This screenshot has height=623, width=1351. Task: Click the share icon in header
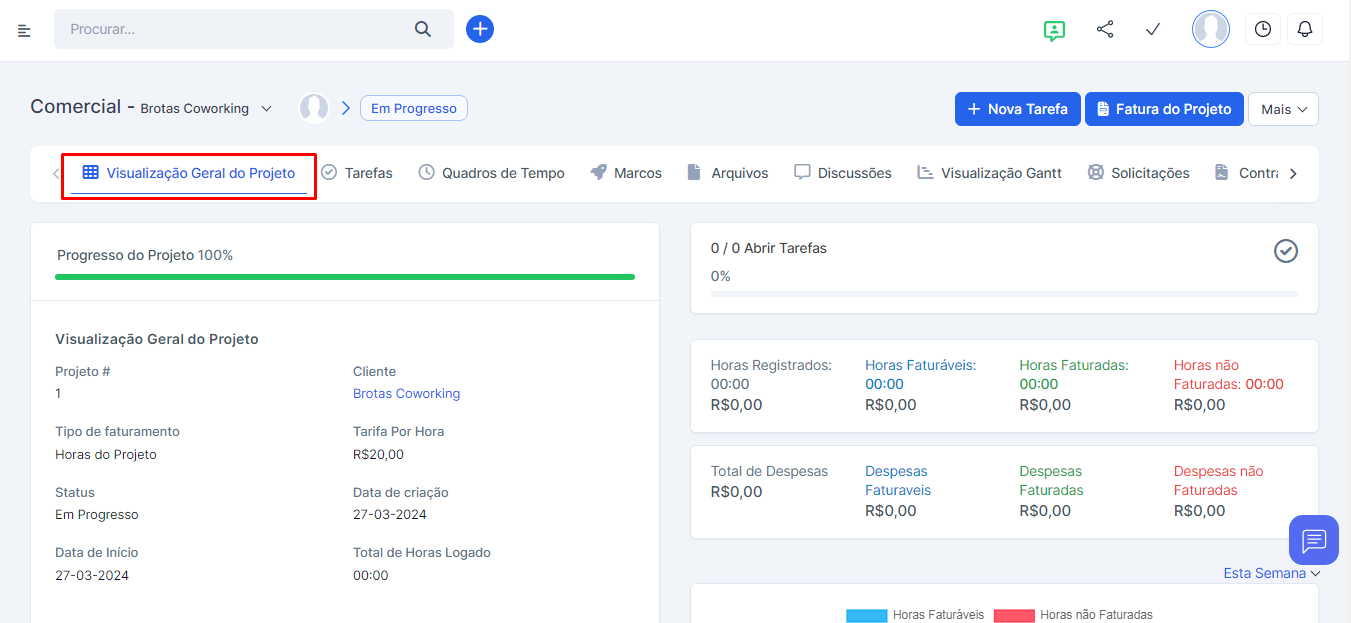[x=1105, y=30]
